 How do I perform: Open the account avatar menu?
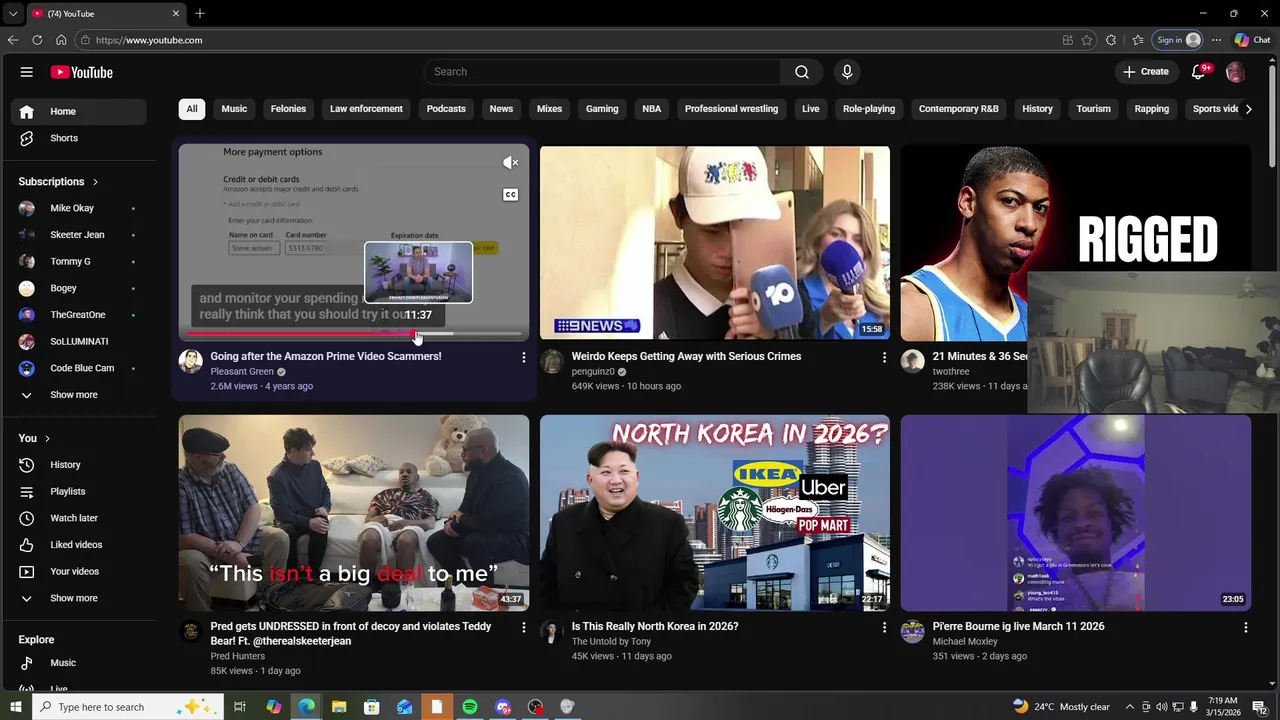click(1235, 72)
